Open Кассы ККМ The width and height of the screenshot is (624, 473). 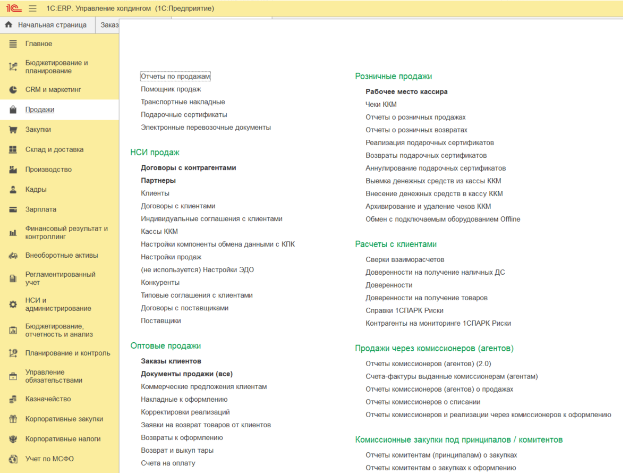pyautogui.click(x=159, y=232)
